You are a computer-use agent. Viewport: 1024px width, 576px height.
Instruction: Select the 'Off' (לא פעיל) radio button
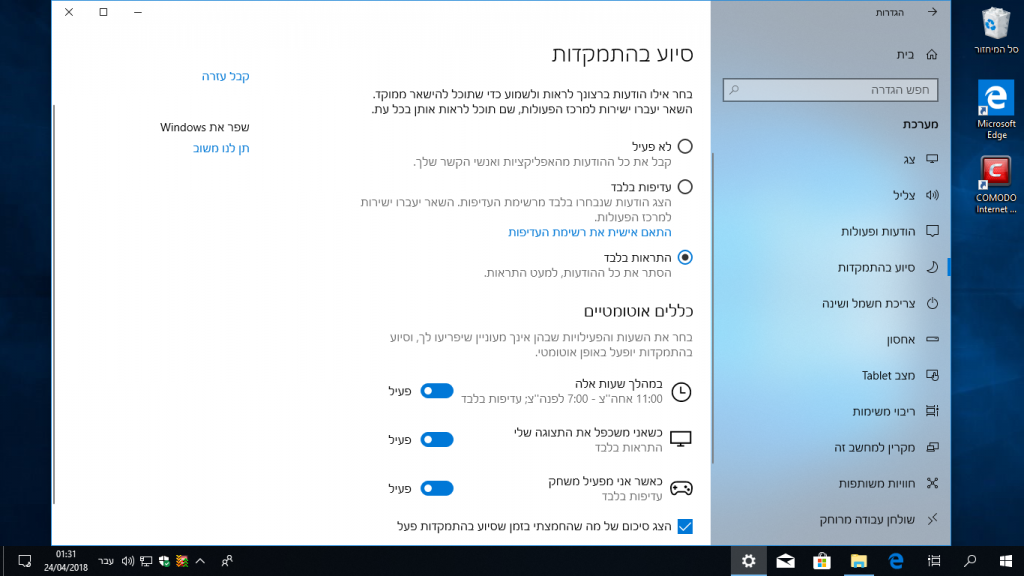(685, 146)
